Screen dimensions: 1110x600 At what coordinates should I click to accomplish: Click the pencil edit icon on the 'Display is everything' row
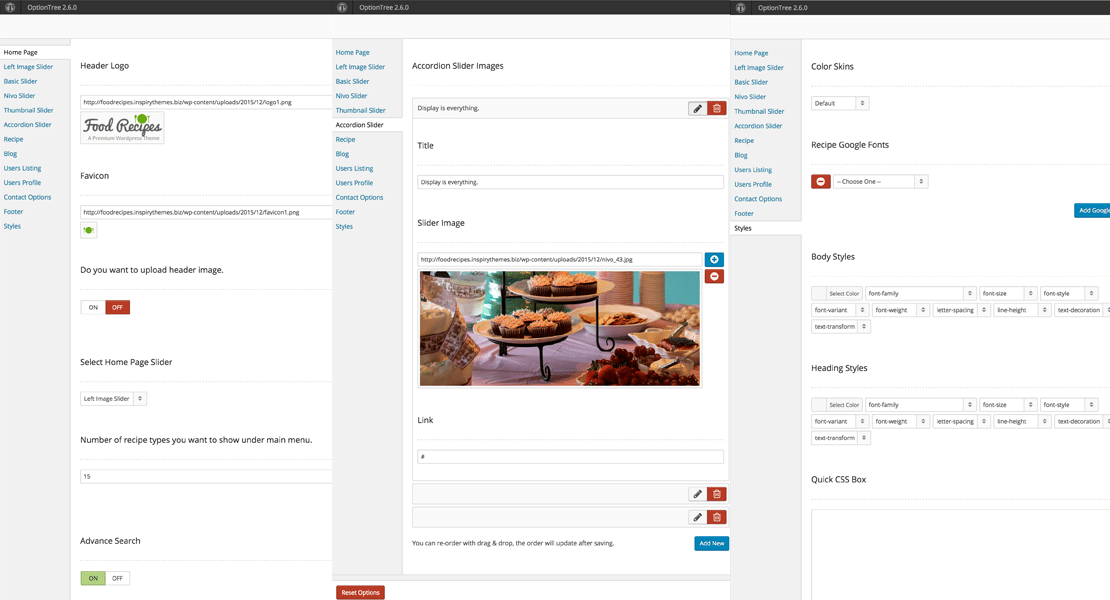pyautogui.click(x=697, y=108)
